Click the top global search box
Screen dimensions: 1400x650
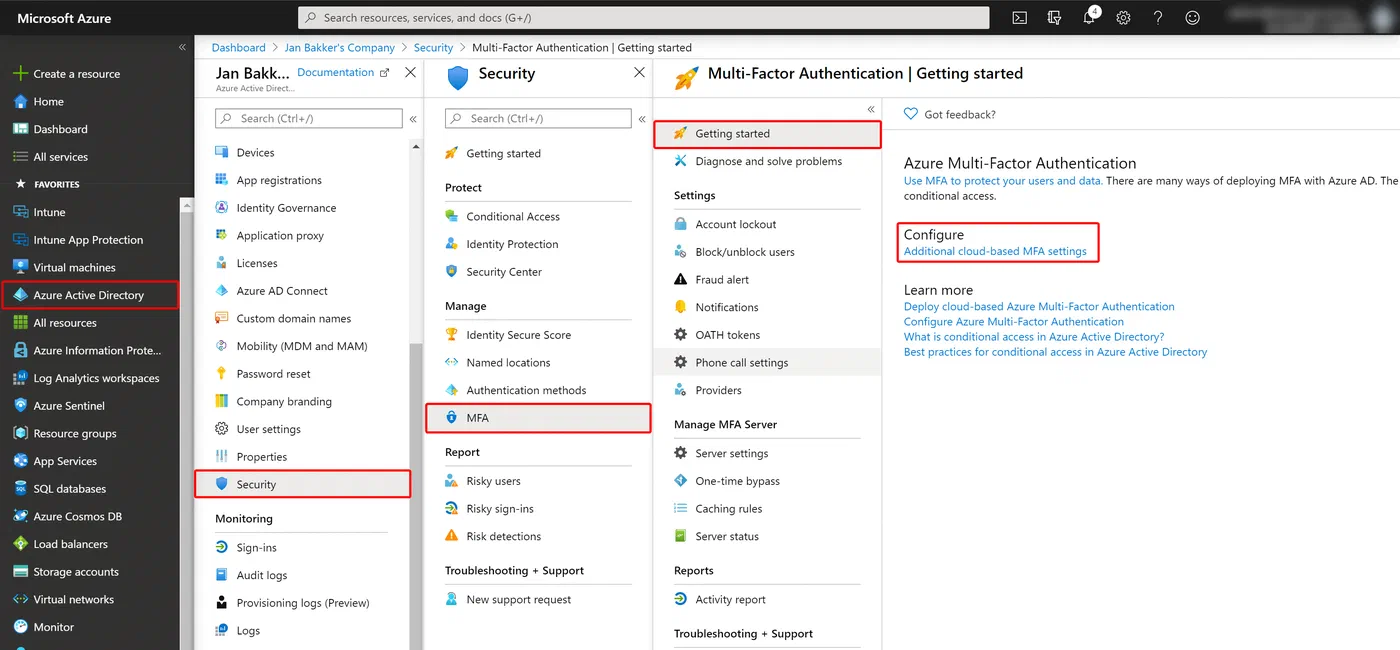click(x=644, y=18)
